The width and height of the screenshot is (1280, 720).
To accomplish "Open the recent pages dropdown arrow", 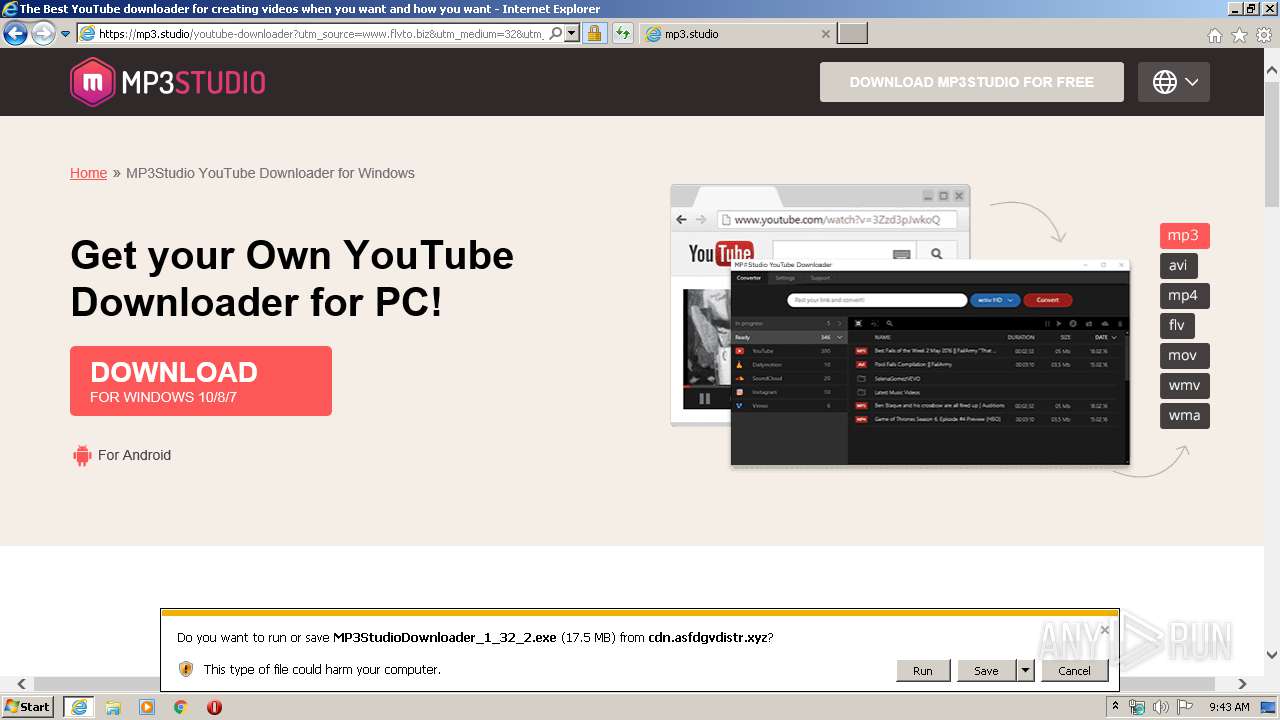I will click(x=65, y=34).
